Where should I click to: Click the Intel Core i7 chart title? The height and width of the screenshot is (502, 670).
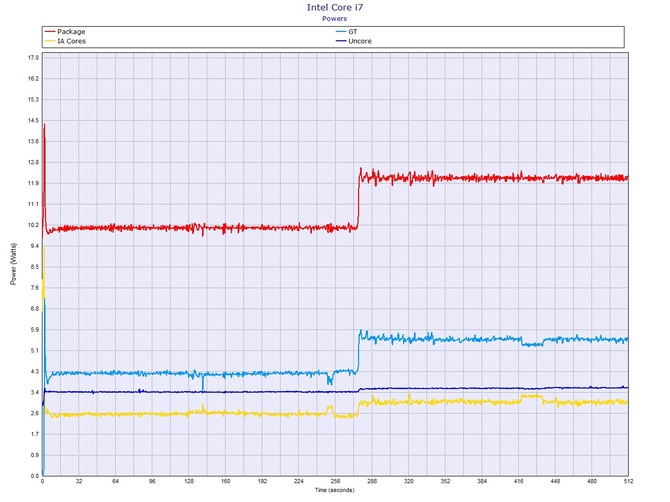(x=335, y=7)
